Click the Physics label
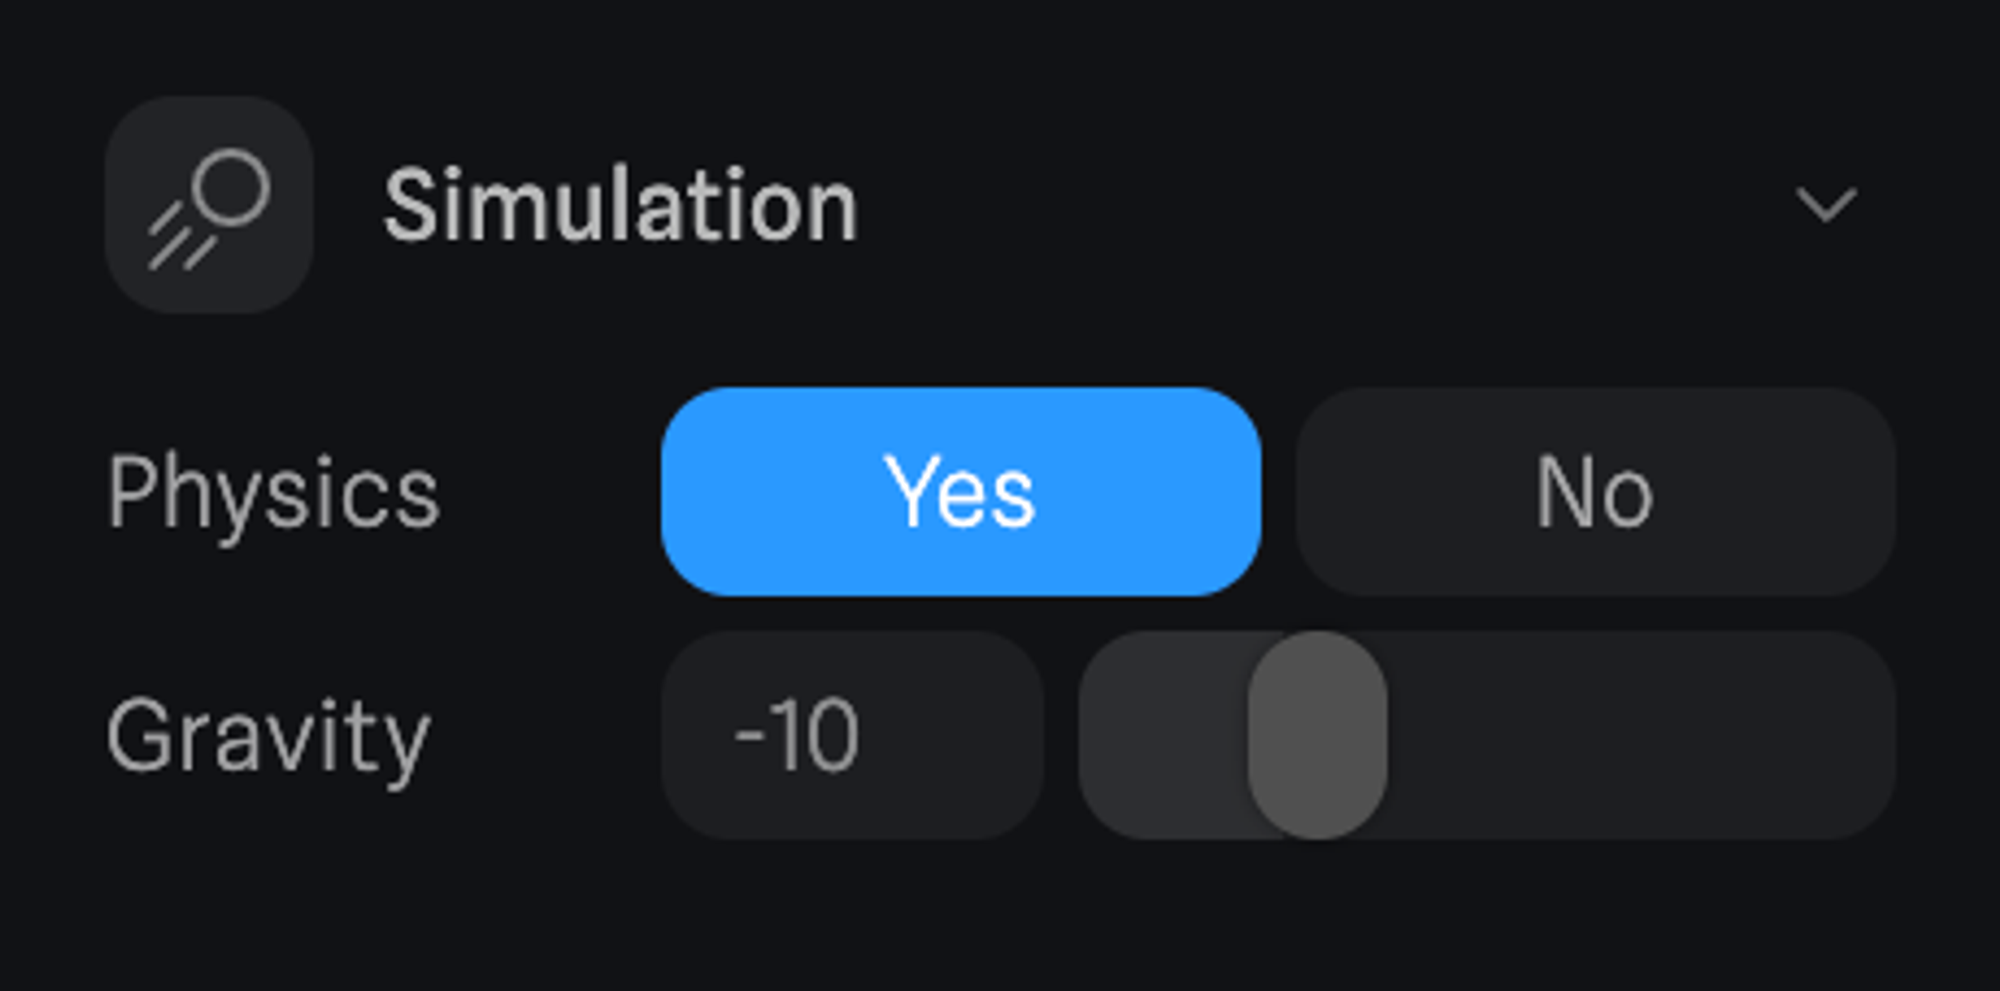The height and width of the screenshot is (991, 2000). pyautogui.click(x=273, y=492)
